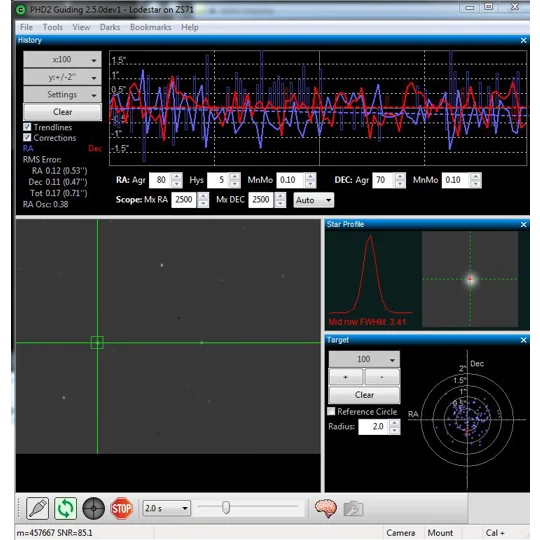Click the DEC MnMo spinner arrows

[476, 180]
